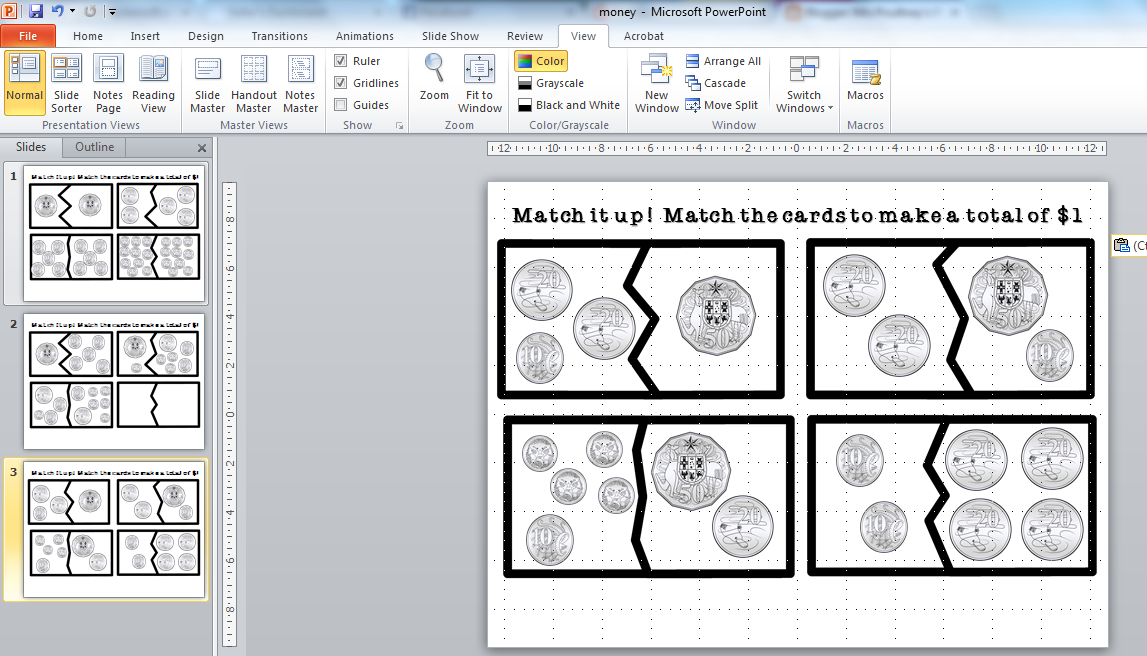The height and width of the screenshot is (656, 1147).
Task: Switch to the Home ribbon tab
Action: 88,36
